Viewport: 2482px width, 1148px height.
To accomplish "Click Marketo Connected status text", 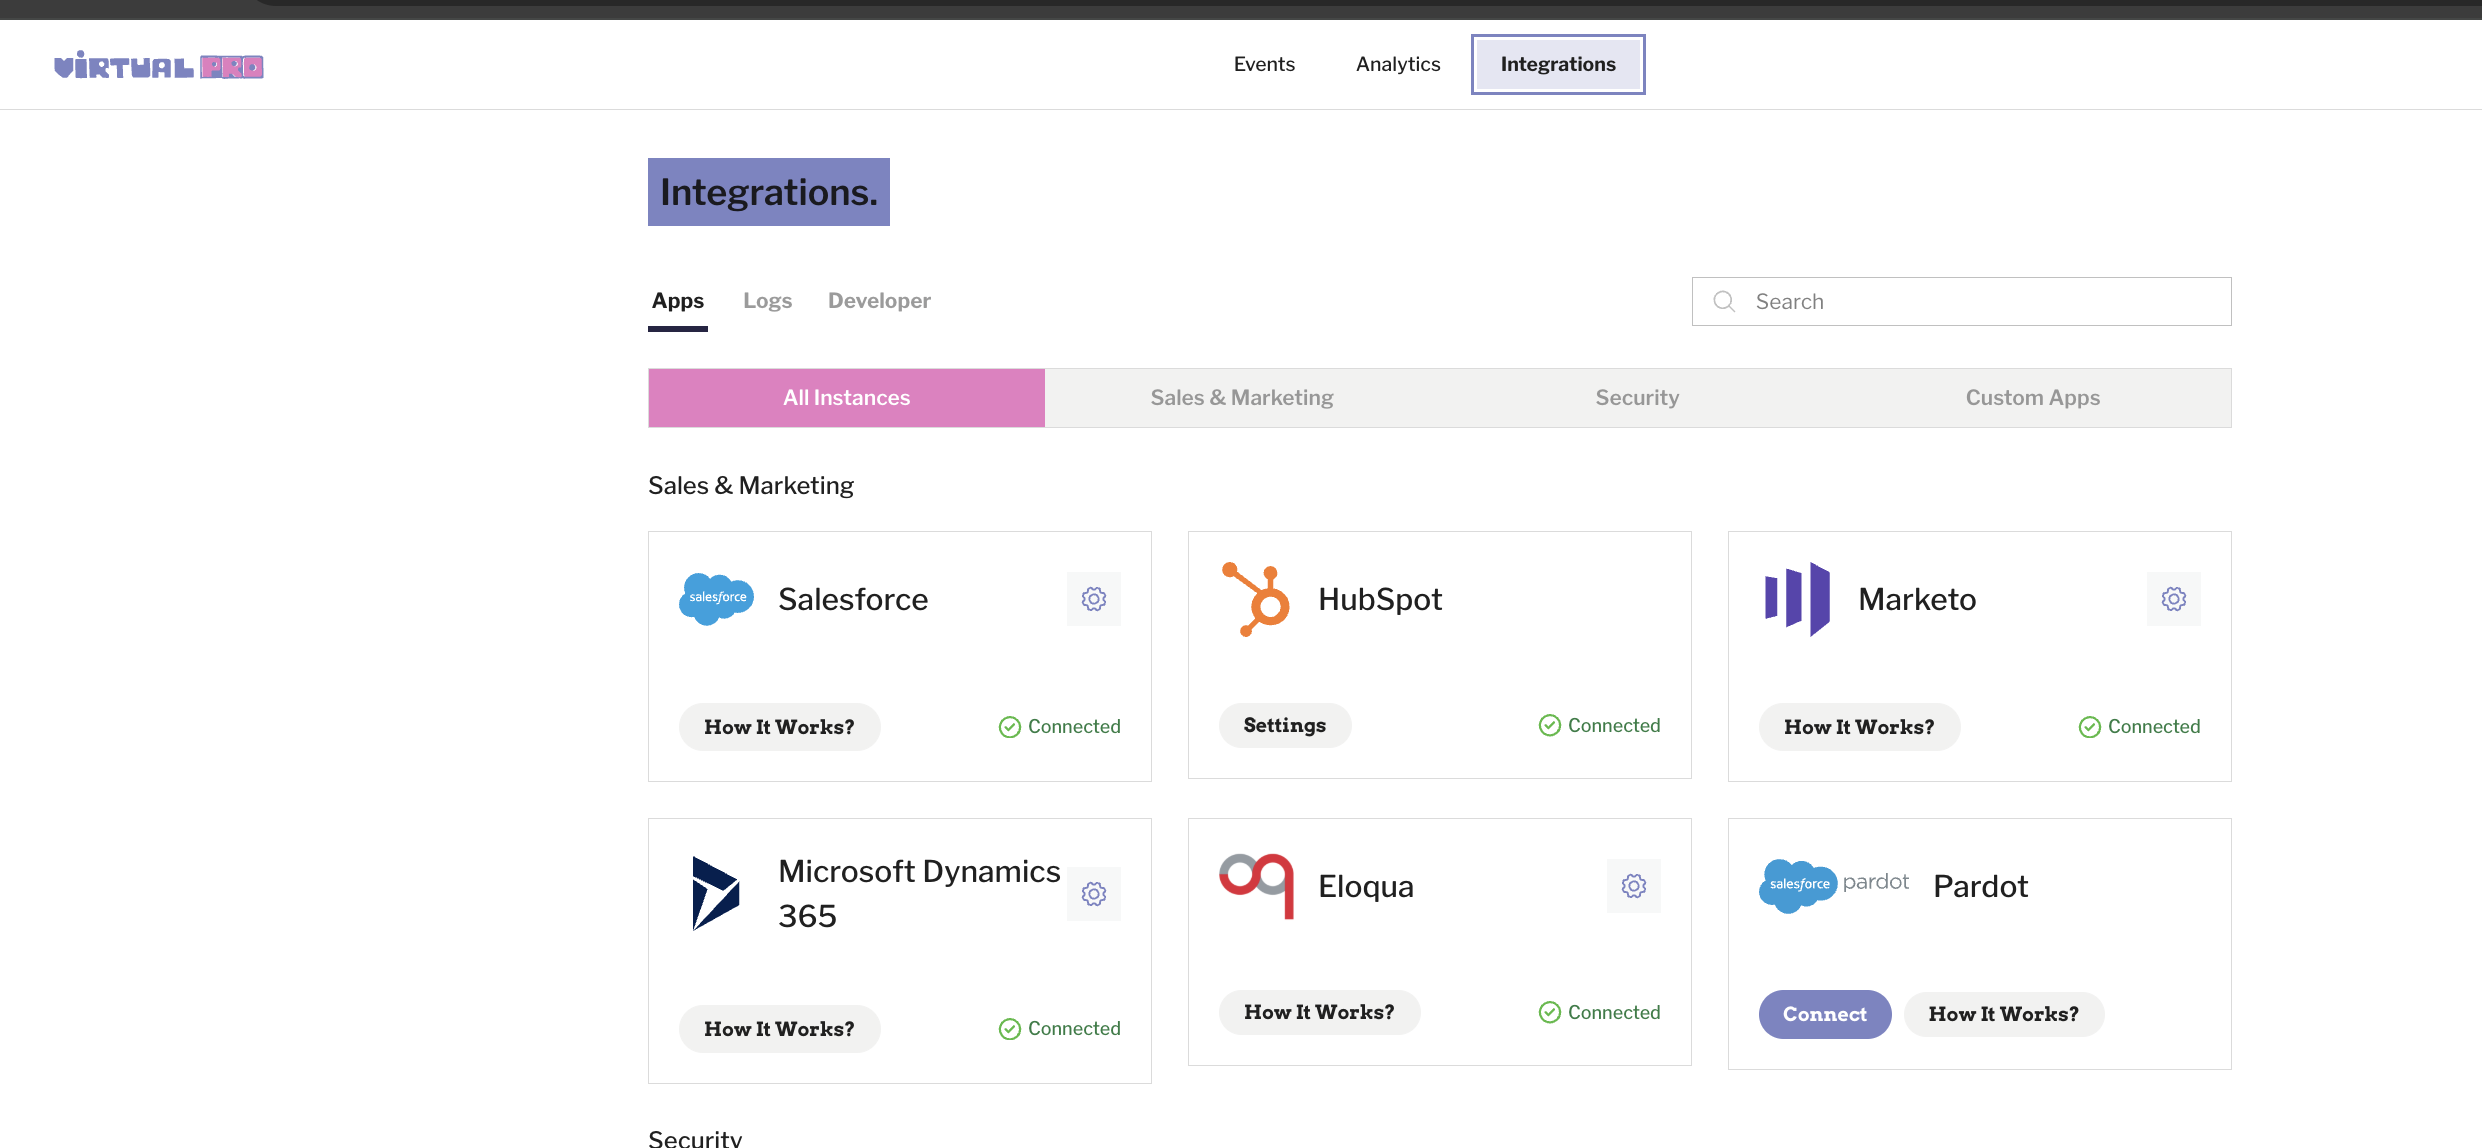I will pos(2154,727).
